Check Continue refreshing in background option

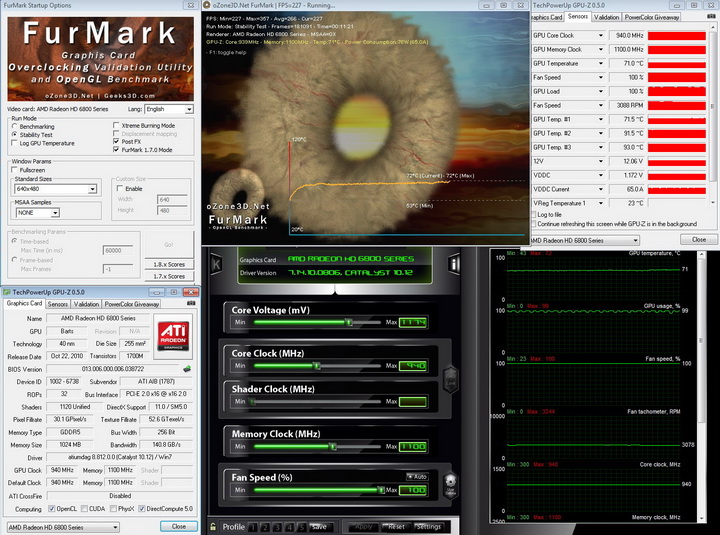[533, 224]
